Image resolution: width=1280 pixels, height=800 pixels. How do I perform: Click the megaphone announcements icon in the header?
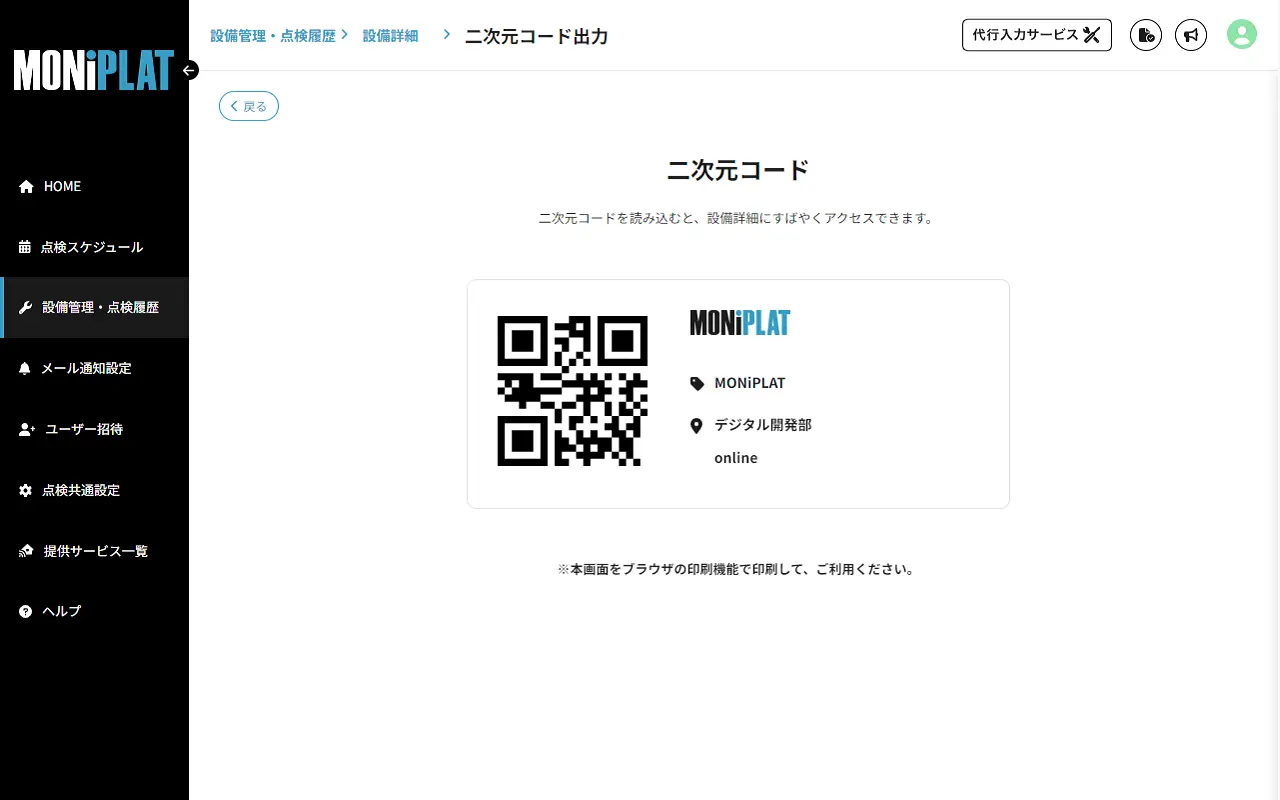[x=1191, y=35]
